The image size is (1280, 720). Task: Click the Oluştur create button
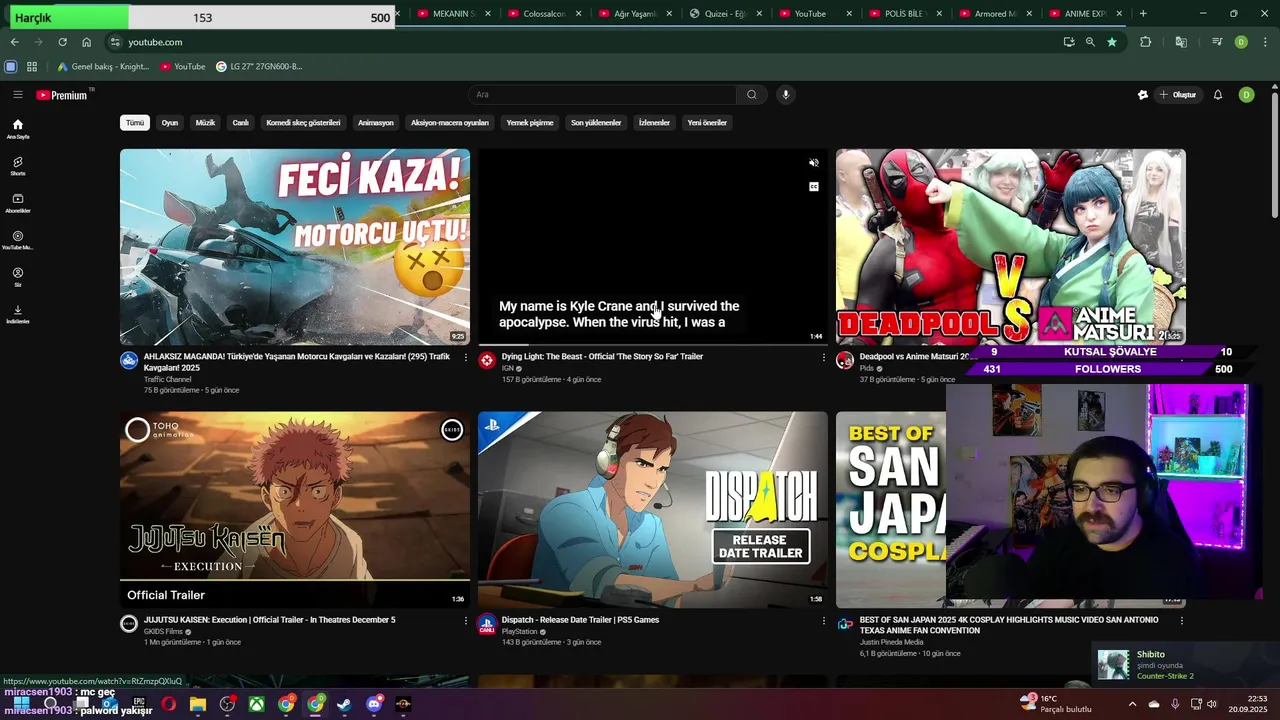pyautogui.click(x=1178, y=95)
